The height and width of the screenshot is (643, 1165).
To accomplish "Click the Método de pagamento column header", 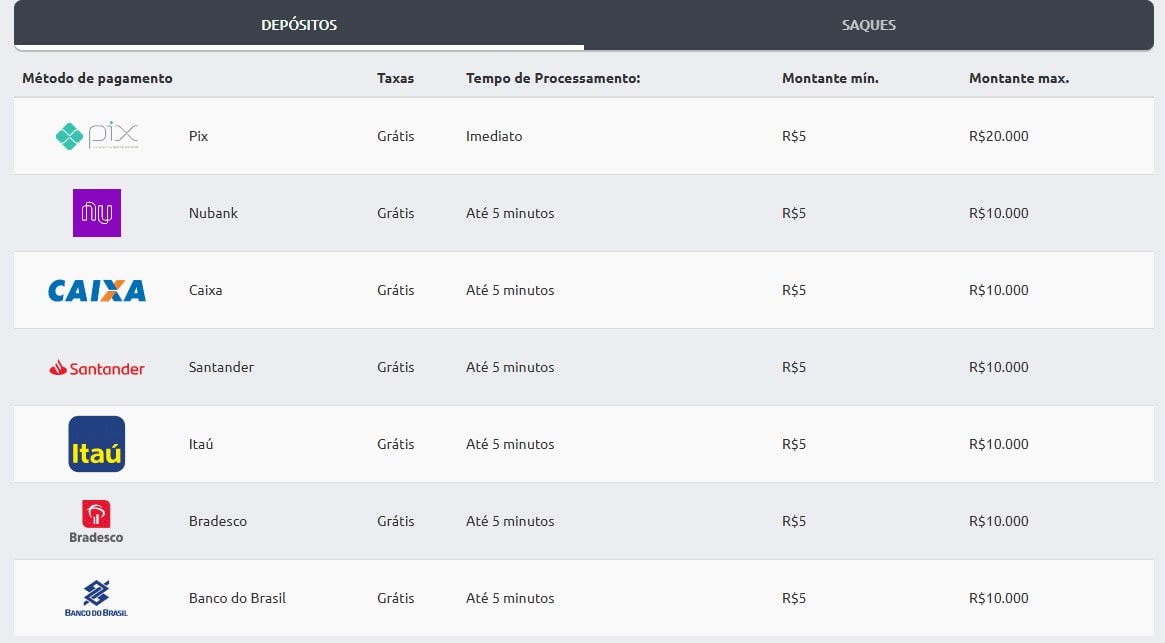I will 97,78.
